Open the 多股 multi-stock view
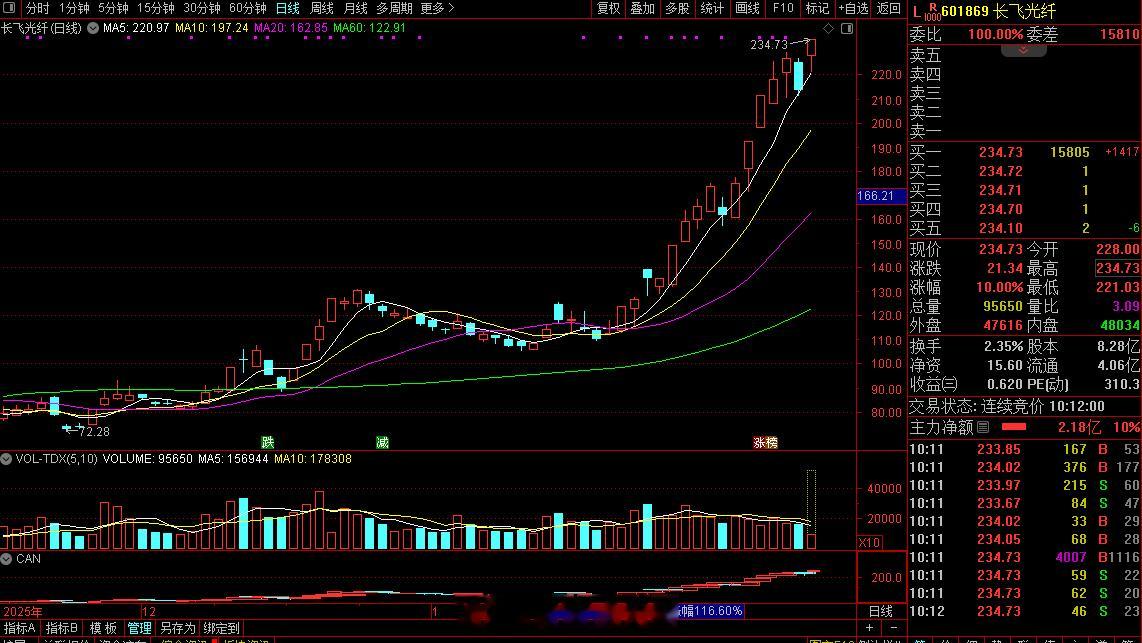 coord(677,8)
